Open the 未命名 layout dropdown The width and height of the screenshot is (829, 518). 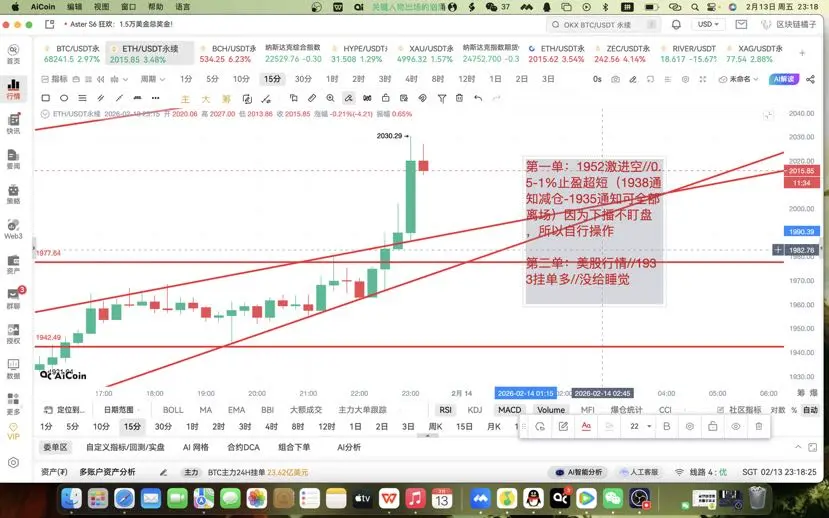[739, 79]
